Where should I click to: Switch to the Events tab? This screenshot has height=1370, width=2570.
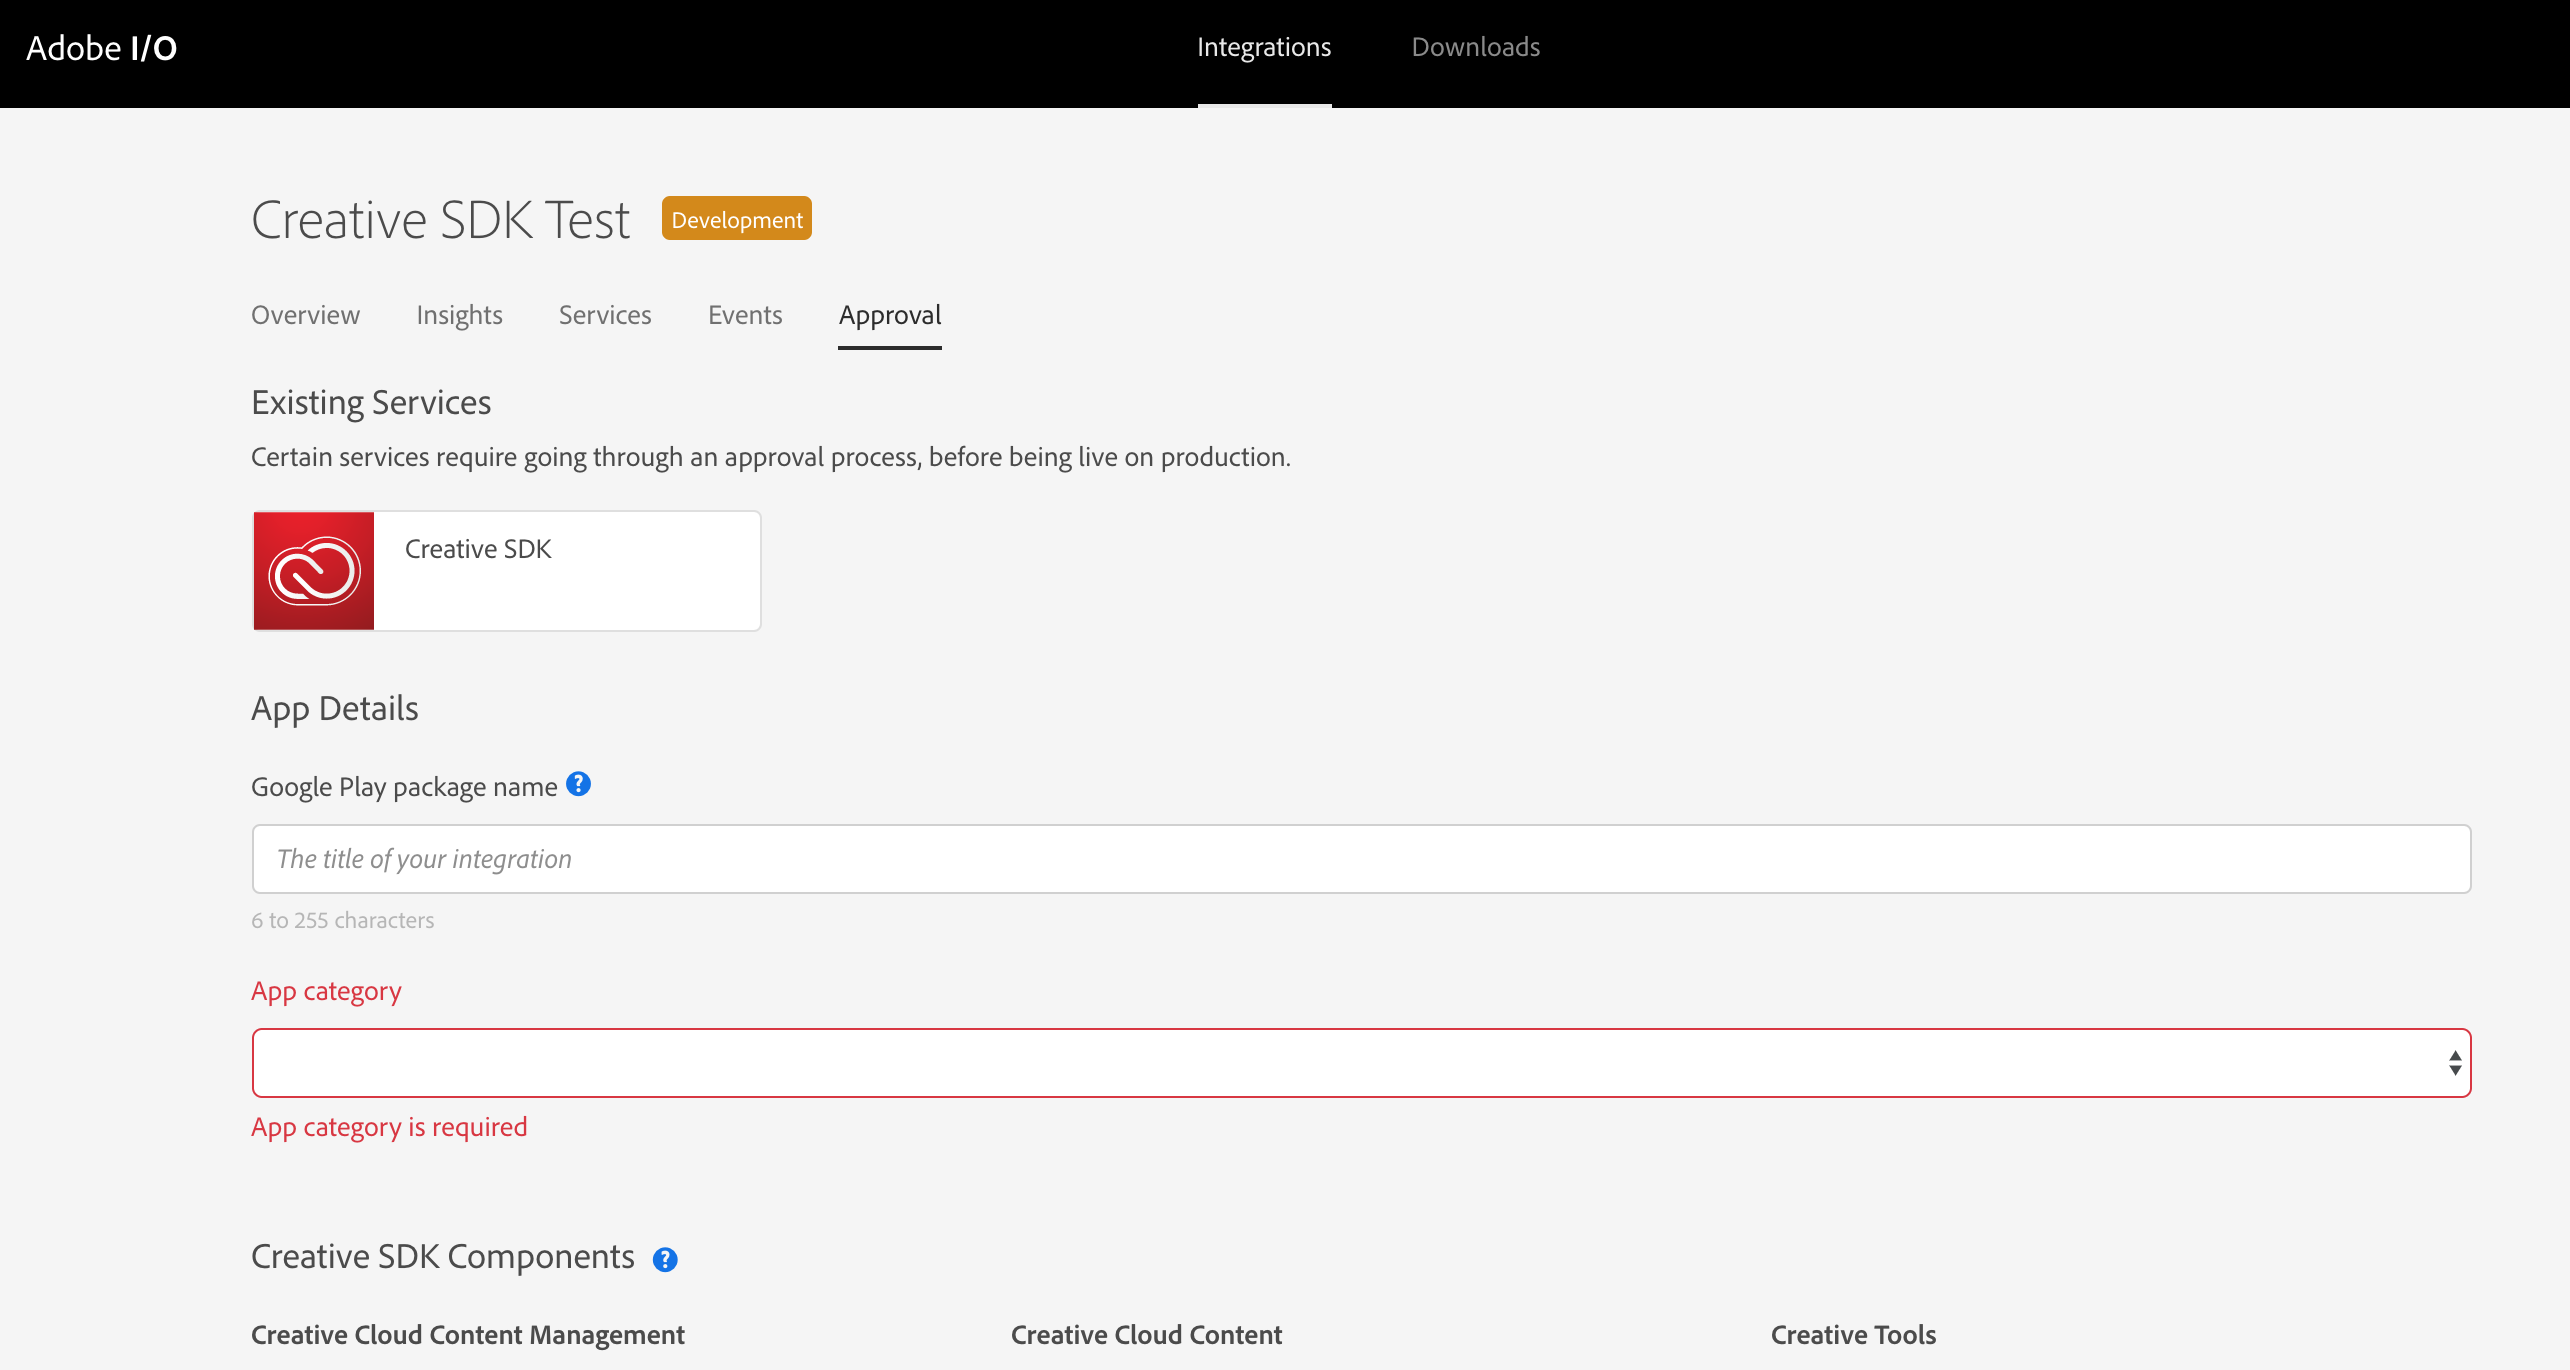pyautogui.click(x=745, y=315)
